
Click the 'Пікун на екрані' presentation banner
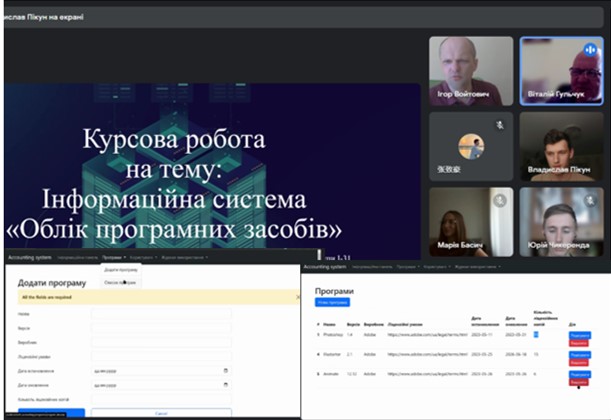304,17
